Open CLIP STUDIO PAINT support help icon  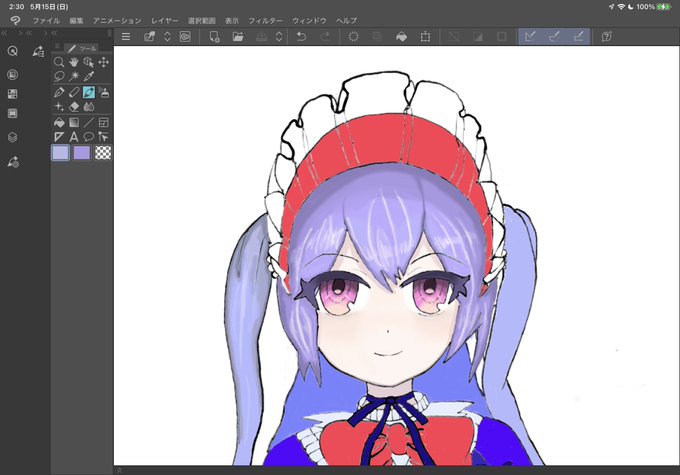(x=607, y=36)
